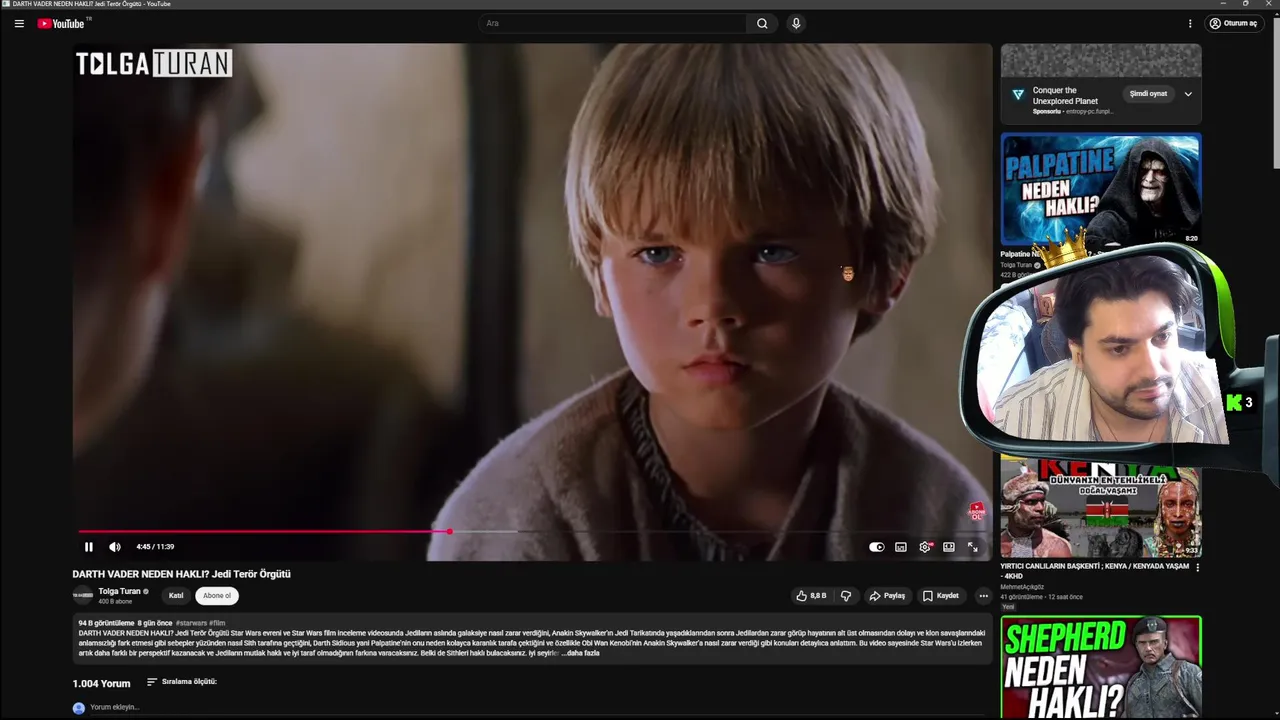Image resolution: width=1280 pixels, height=720 pixels.
Task: Like the video with thumbs up
Action: tap(811, 595)
